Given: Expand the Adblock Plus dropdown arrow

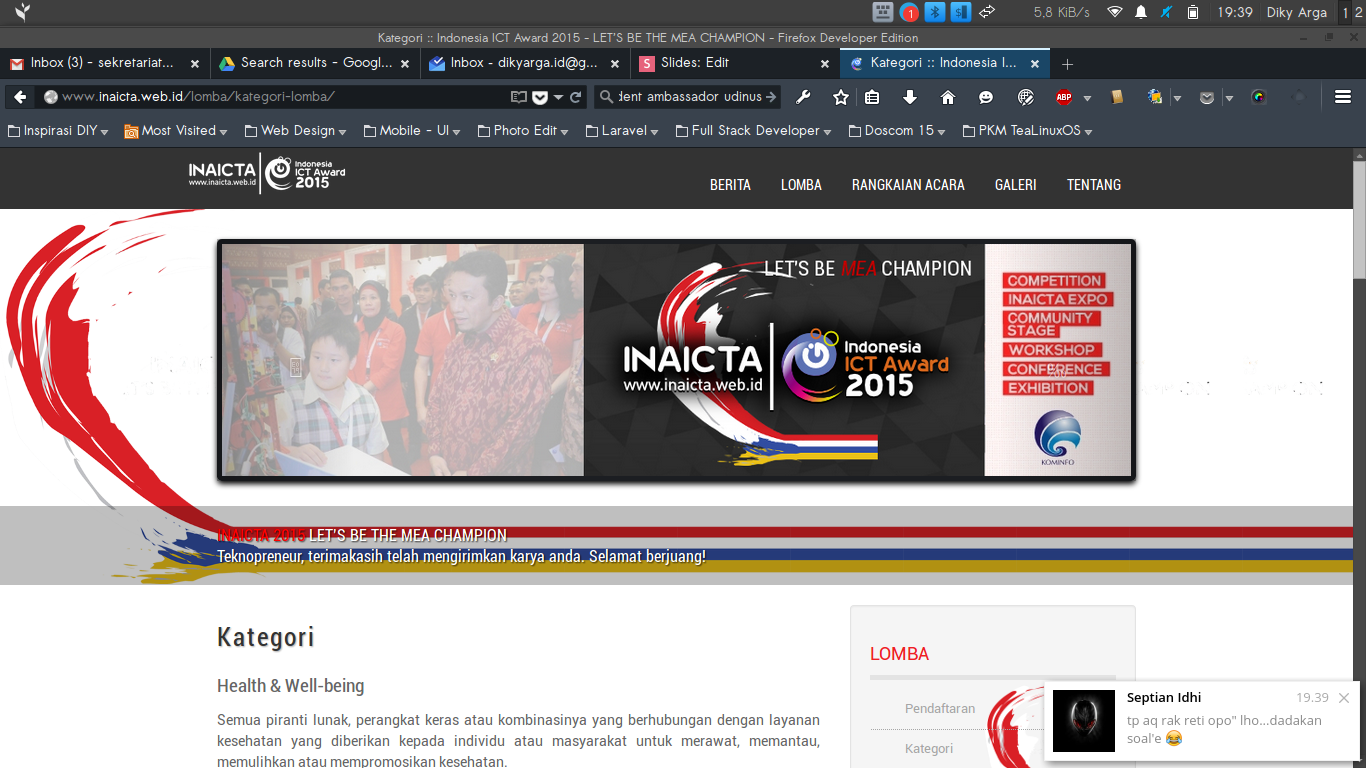Looking at the screenshot, I should click(x=1087, y=98).
